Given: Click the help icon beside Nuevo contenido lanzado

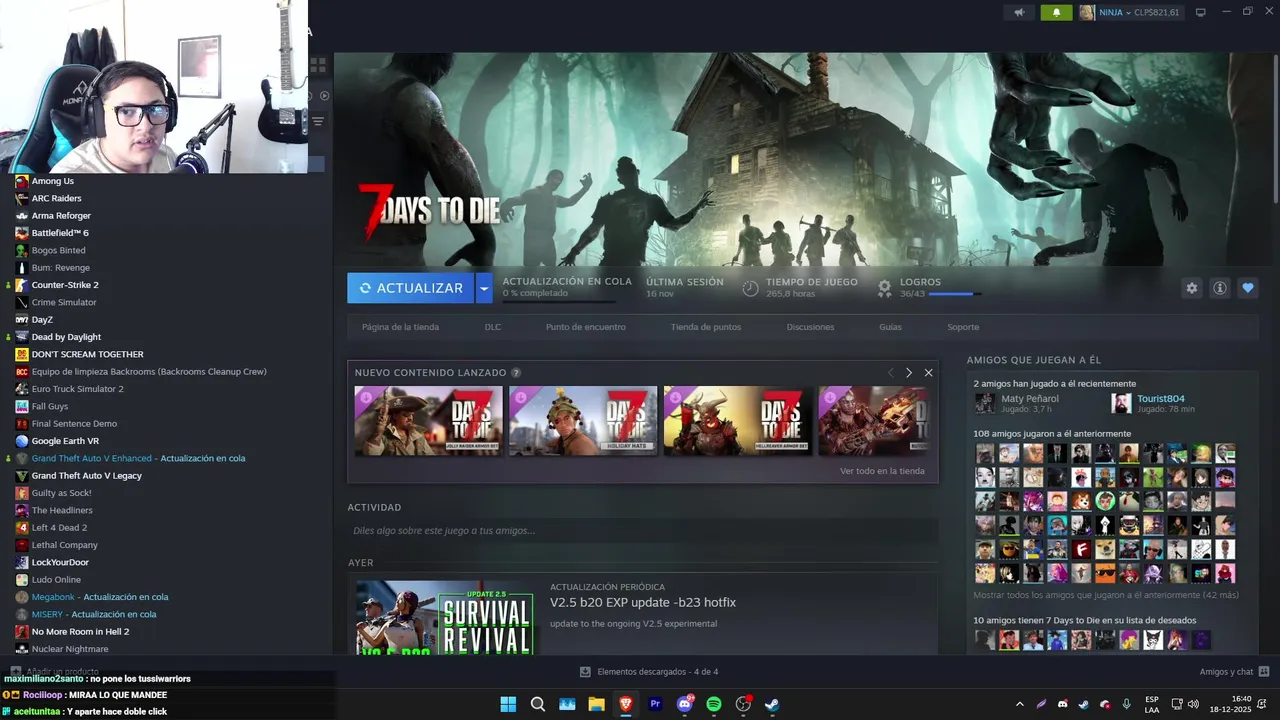Looking at the screenshot, I should point(516,373).
